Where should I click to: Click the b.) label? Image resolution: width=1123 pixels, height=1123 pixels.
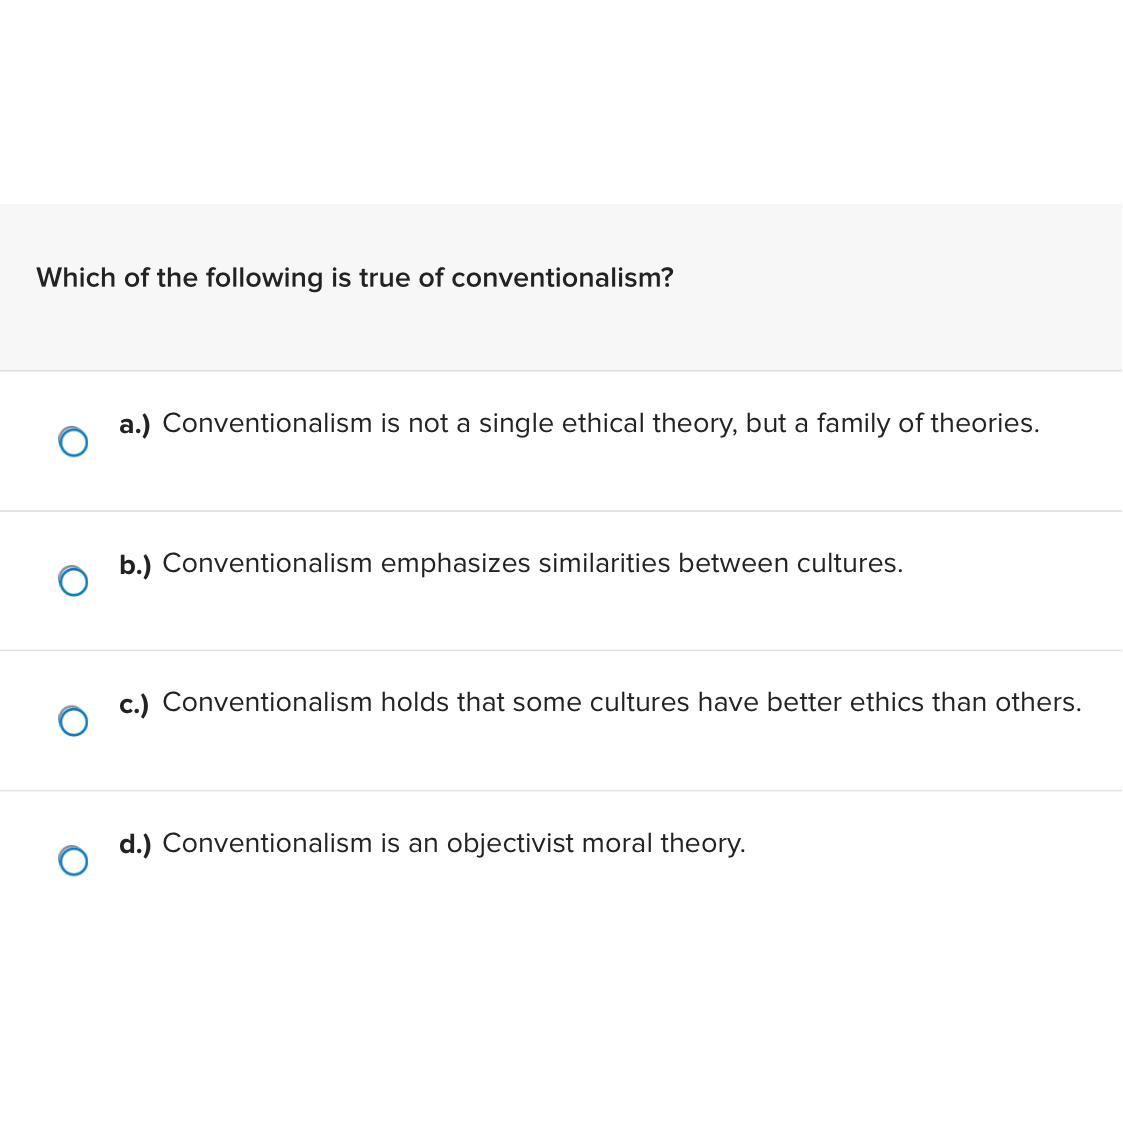pos(135,565)
